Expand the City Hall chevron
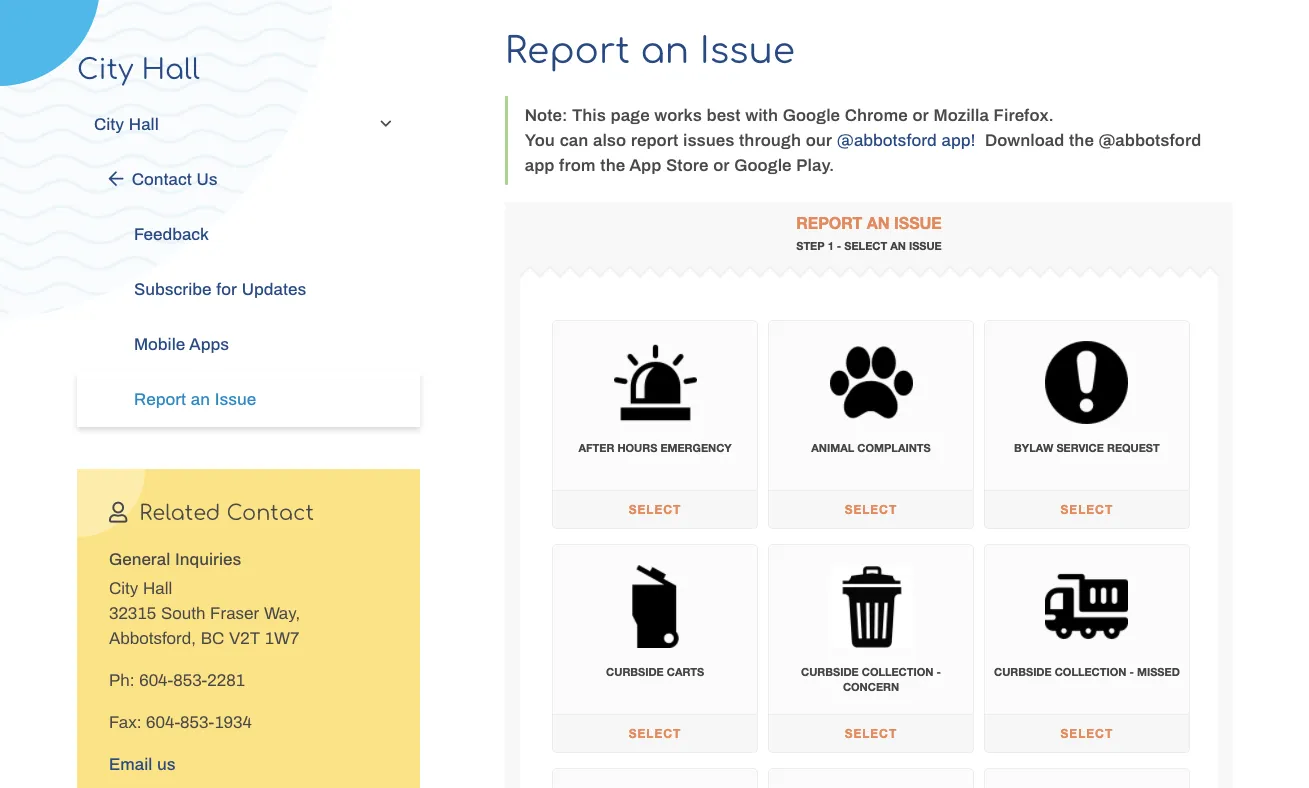The image size is (1309, 788). pos(386,124)
